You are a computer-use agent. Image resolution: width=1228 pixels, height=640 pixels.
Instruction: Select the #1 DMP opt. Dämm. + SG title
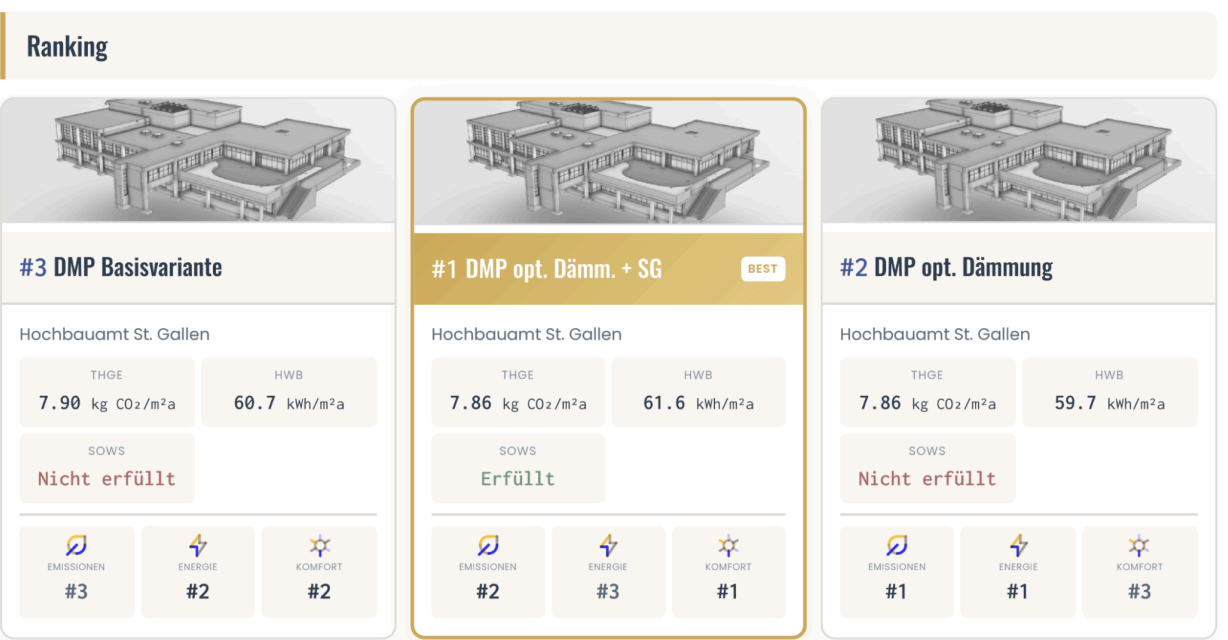(x=547, y=269)
